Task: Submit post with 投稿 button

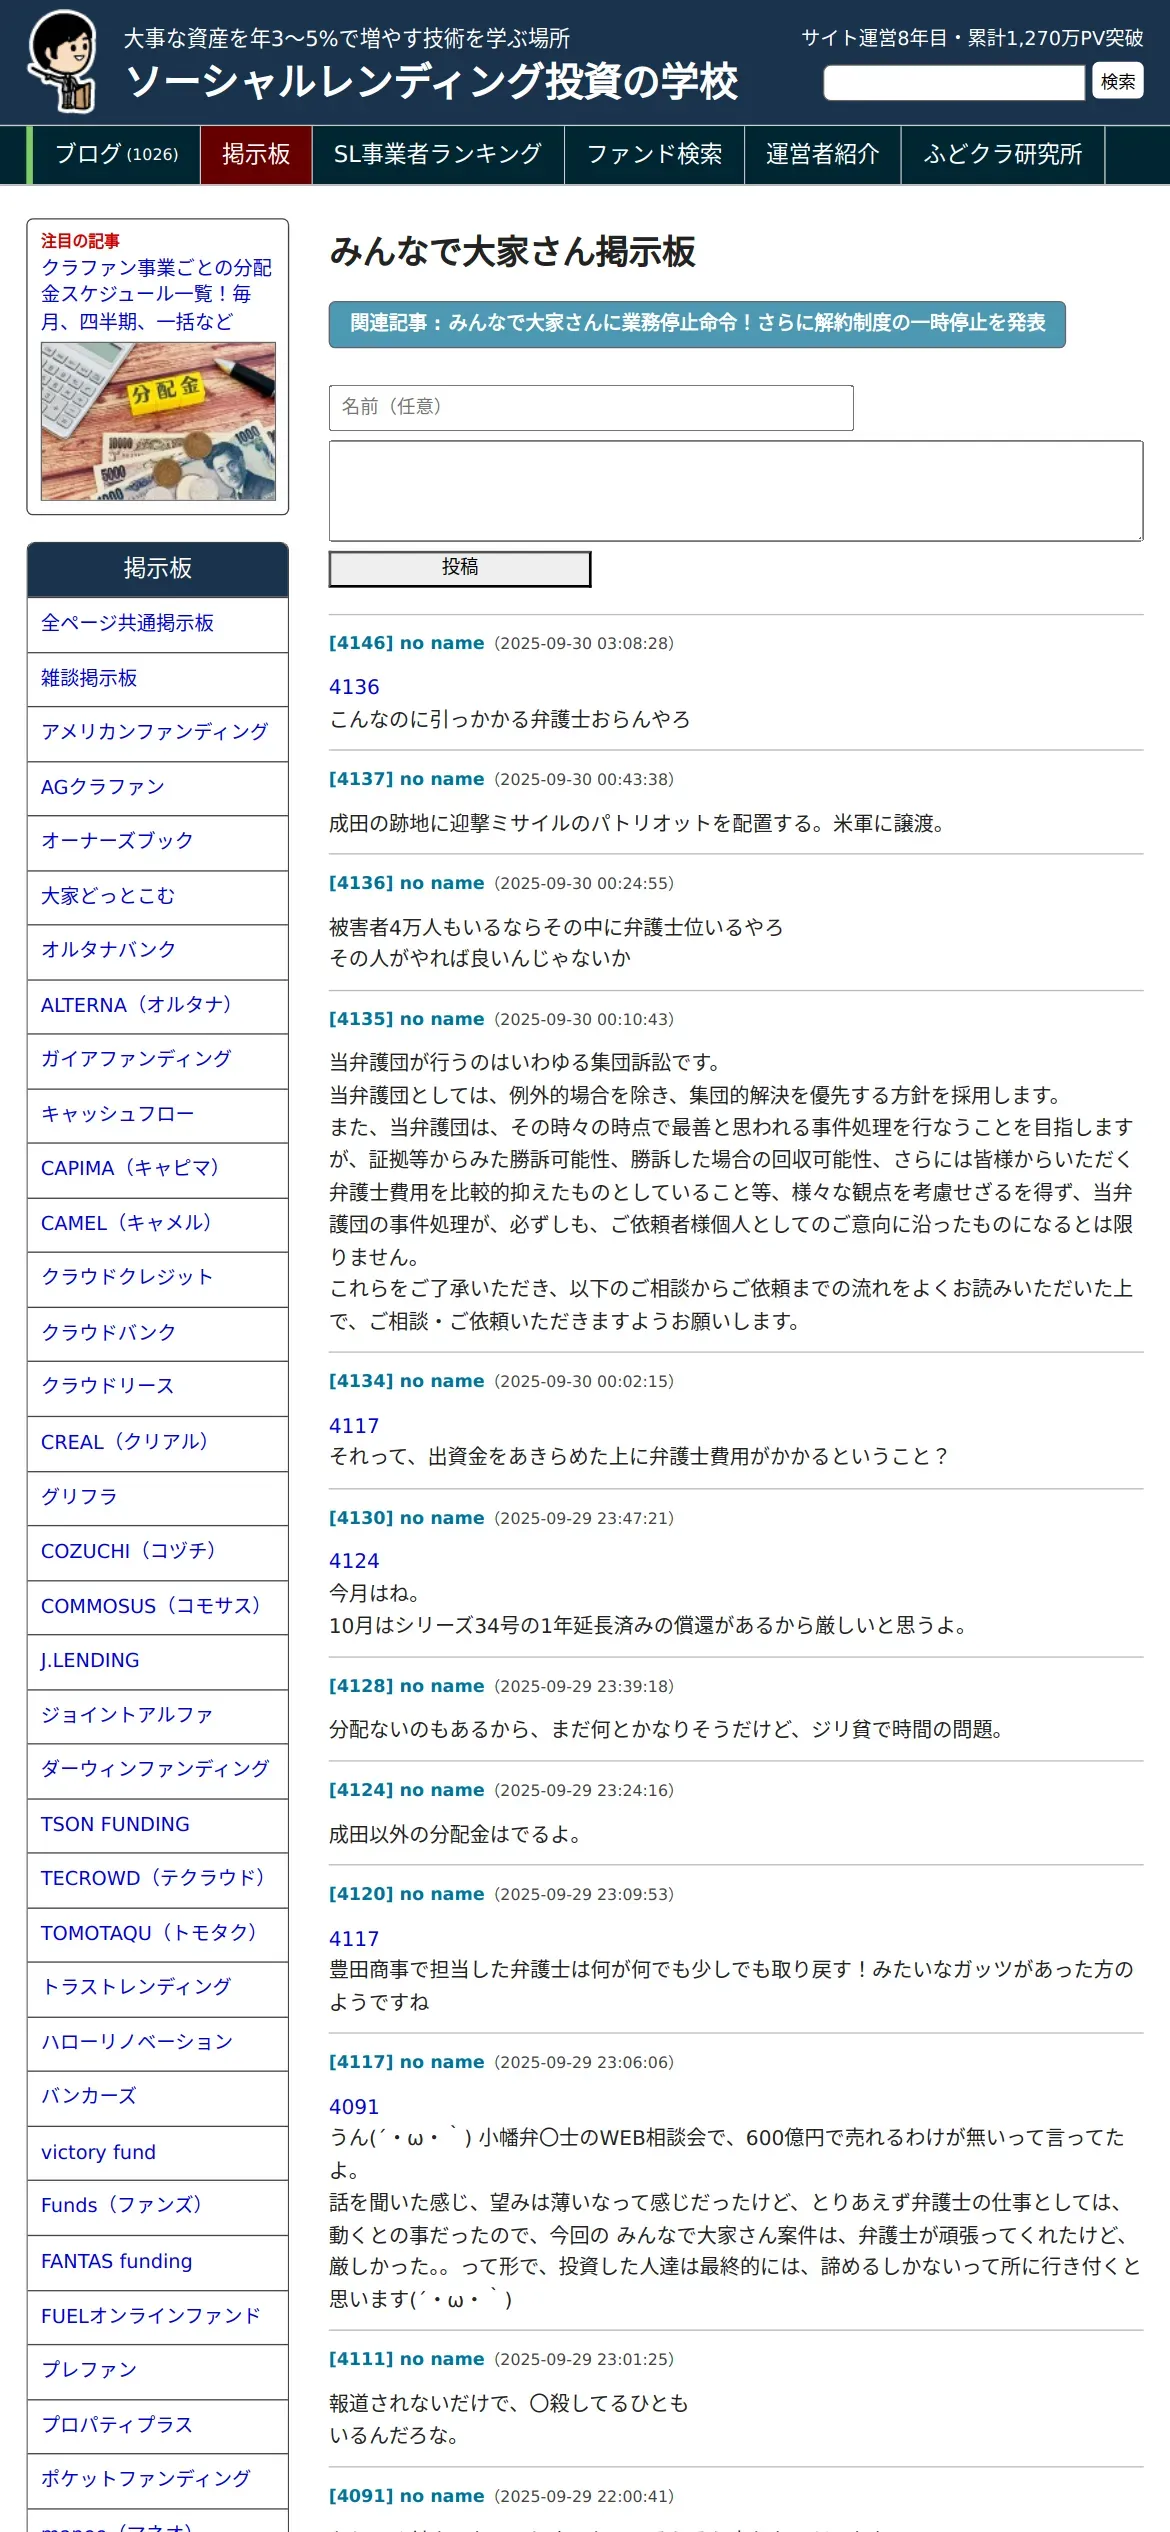Action: tap(460, 569)
